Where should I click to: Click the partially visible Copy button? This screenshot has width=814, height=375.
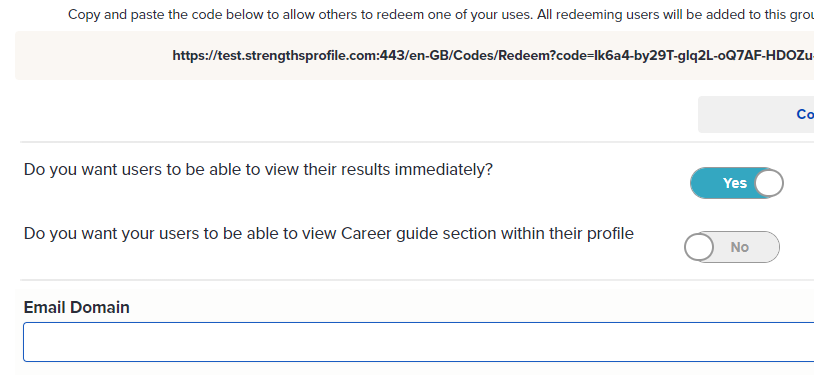click(x=756, y=114)
